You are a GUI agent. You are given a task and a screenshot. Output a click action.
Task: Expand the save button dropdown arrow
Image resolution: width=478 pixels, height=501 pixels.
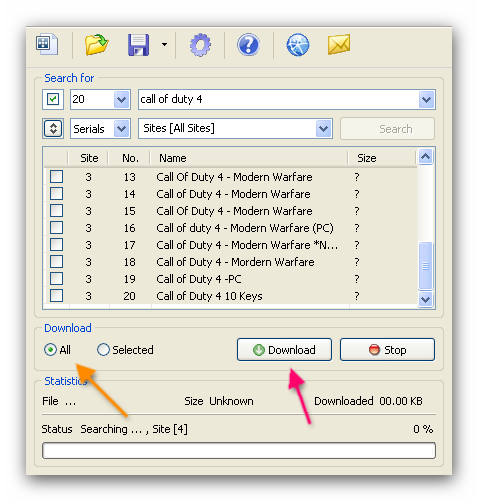(164, 44)
